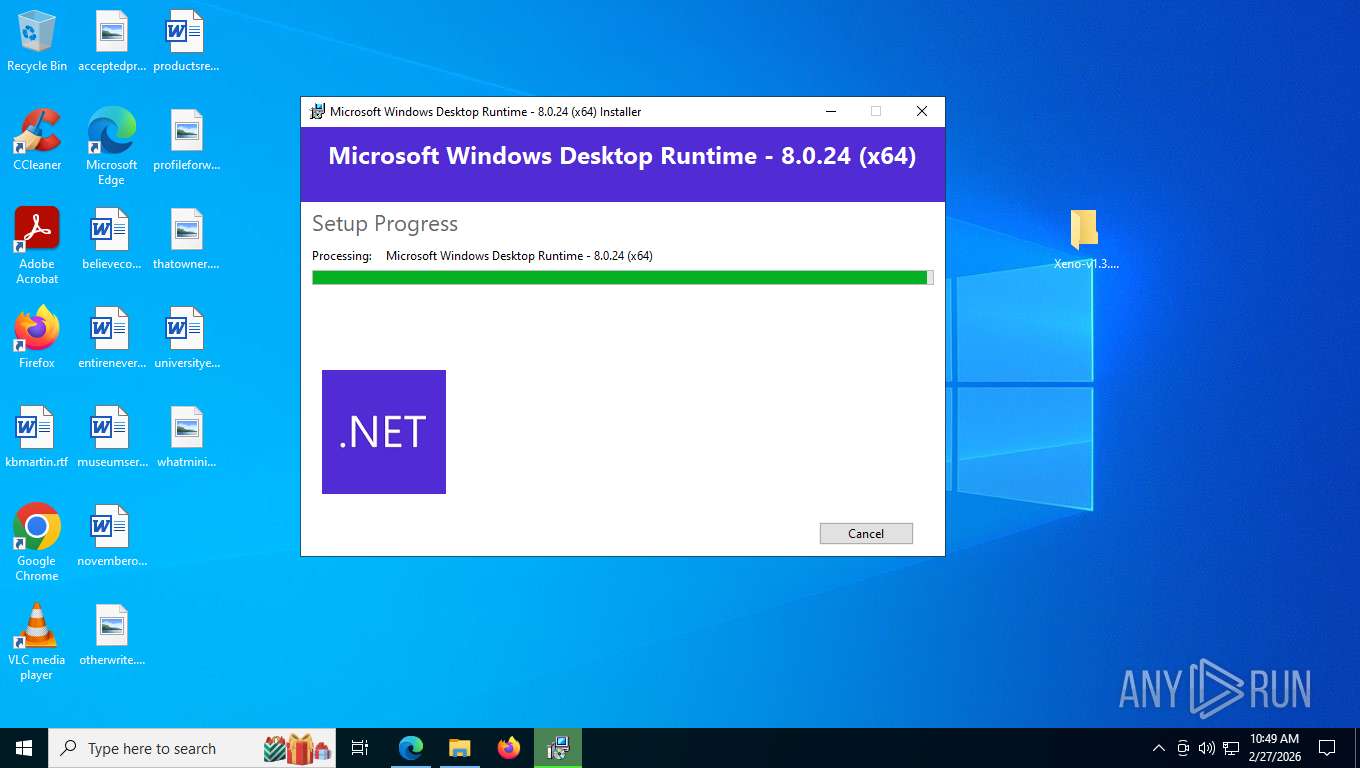The image size is (1360, 768).
Task: Select the acceptedpr... image file icon
Action: 111,42
